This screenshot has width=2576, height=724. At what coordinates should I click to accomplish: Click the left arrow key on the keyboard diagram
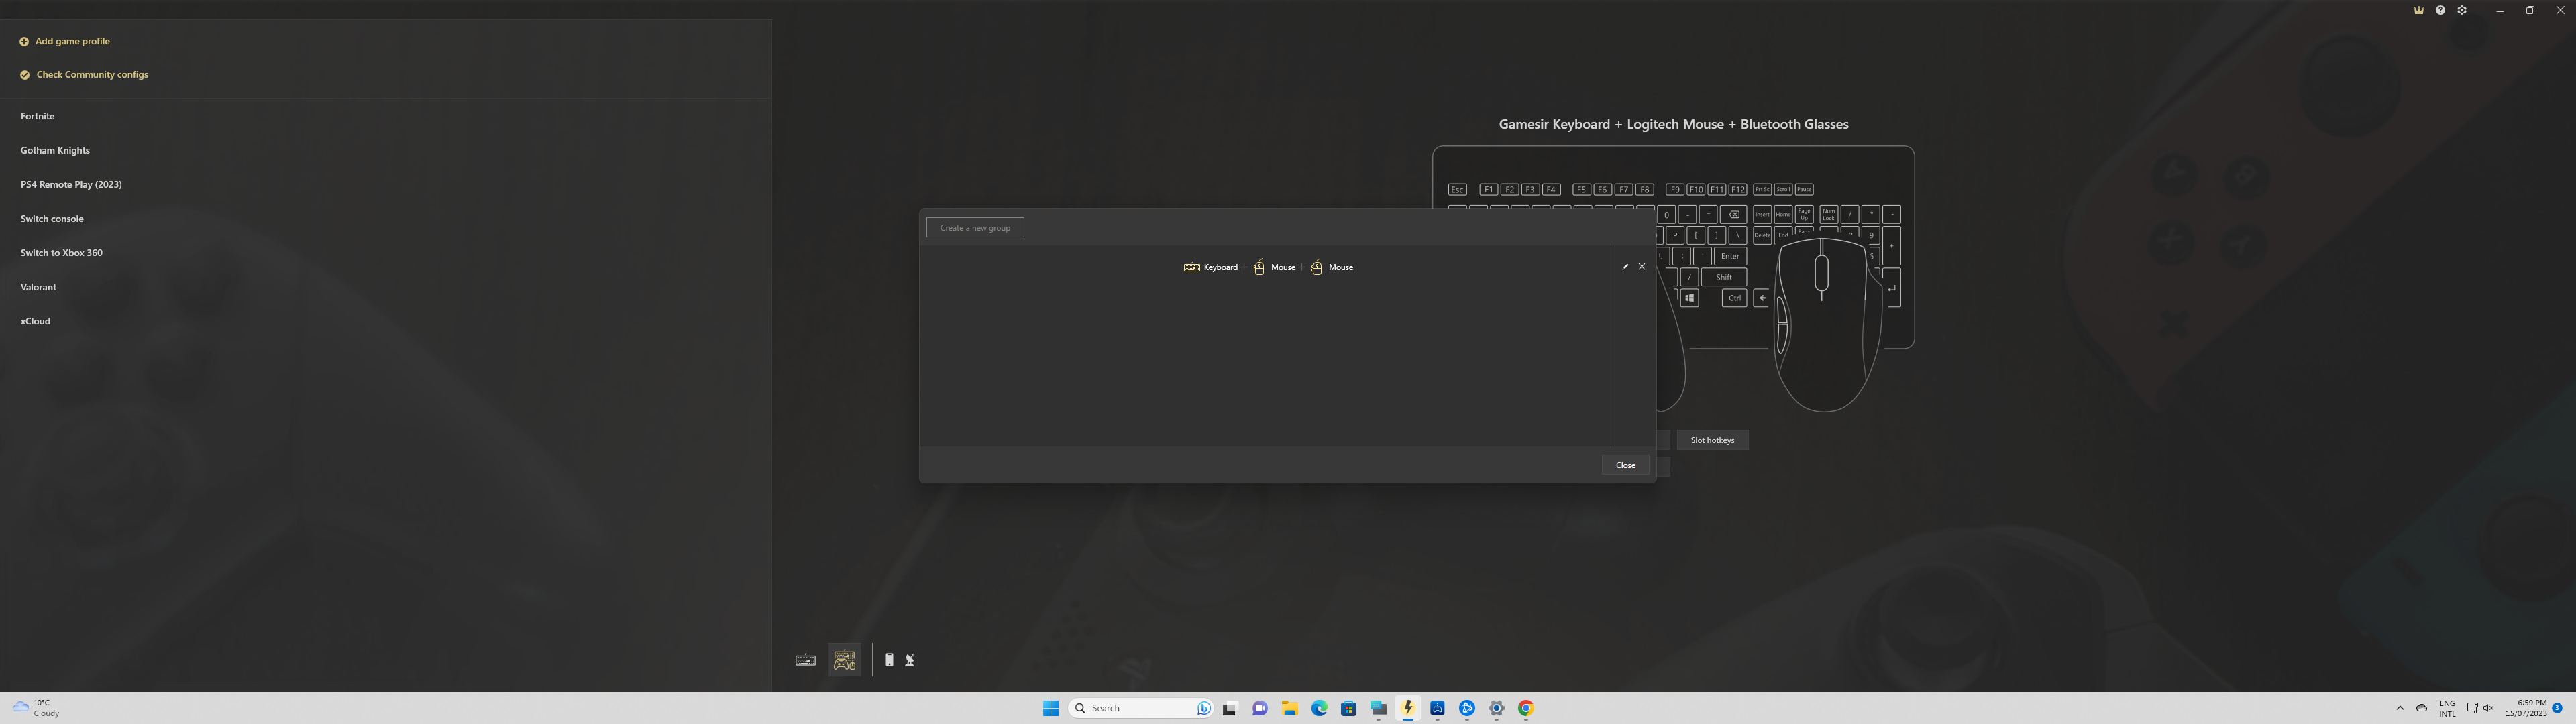coord(1762,298)
